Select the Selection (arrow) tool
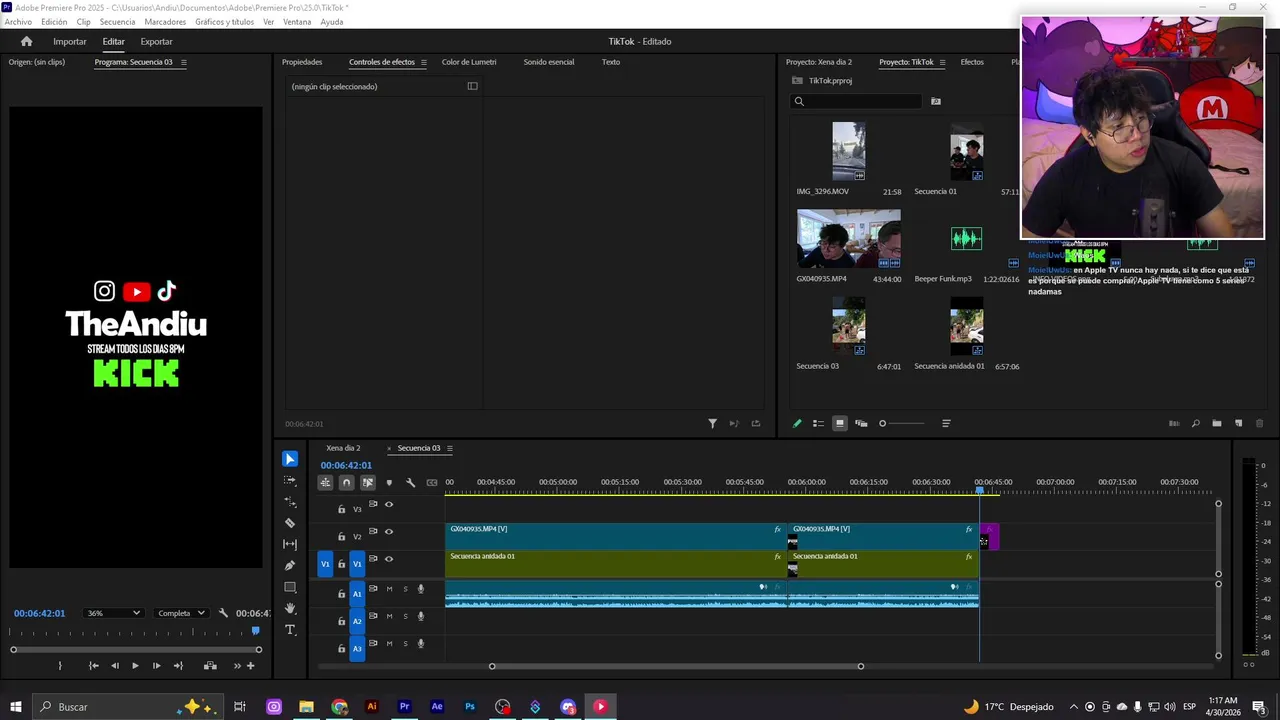 [290, 459]
